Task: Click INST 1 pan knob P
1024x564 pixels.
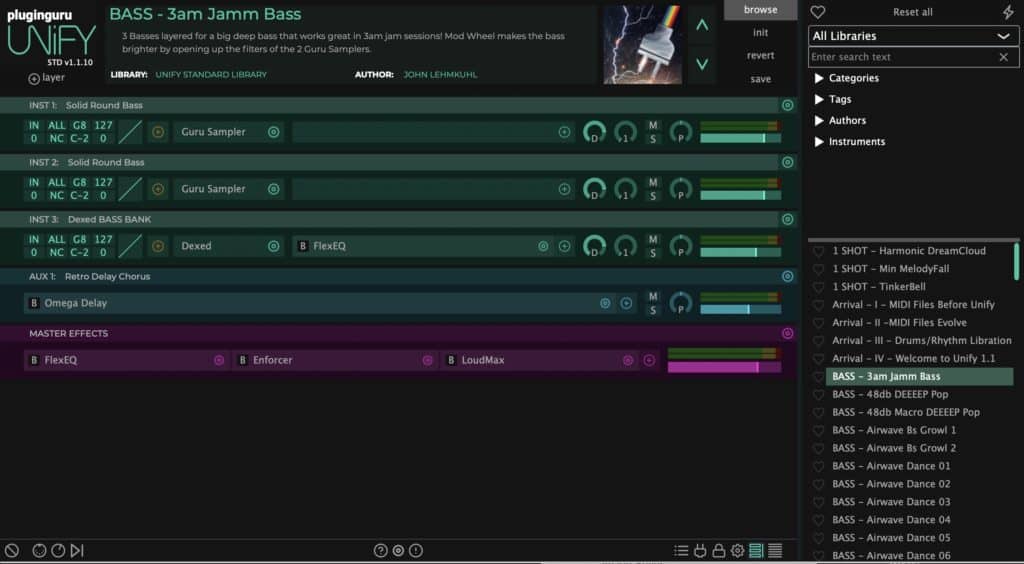Action: pos(681,132)
